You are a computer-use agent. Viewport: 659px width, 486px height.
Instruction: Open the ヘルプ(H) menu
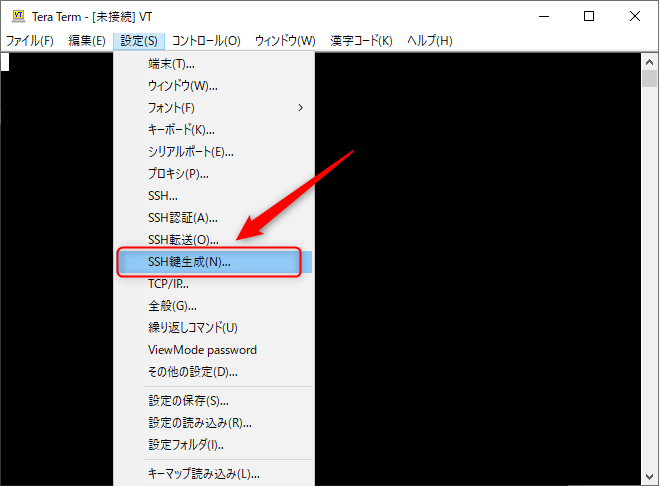point(430,40)
